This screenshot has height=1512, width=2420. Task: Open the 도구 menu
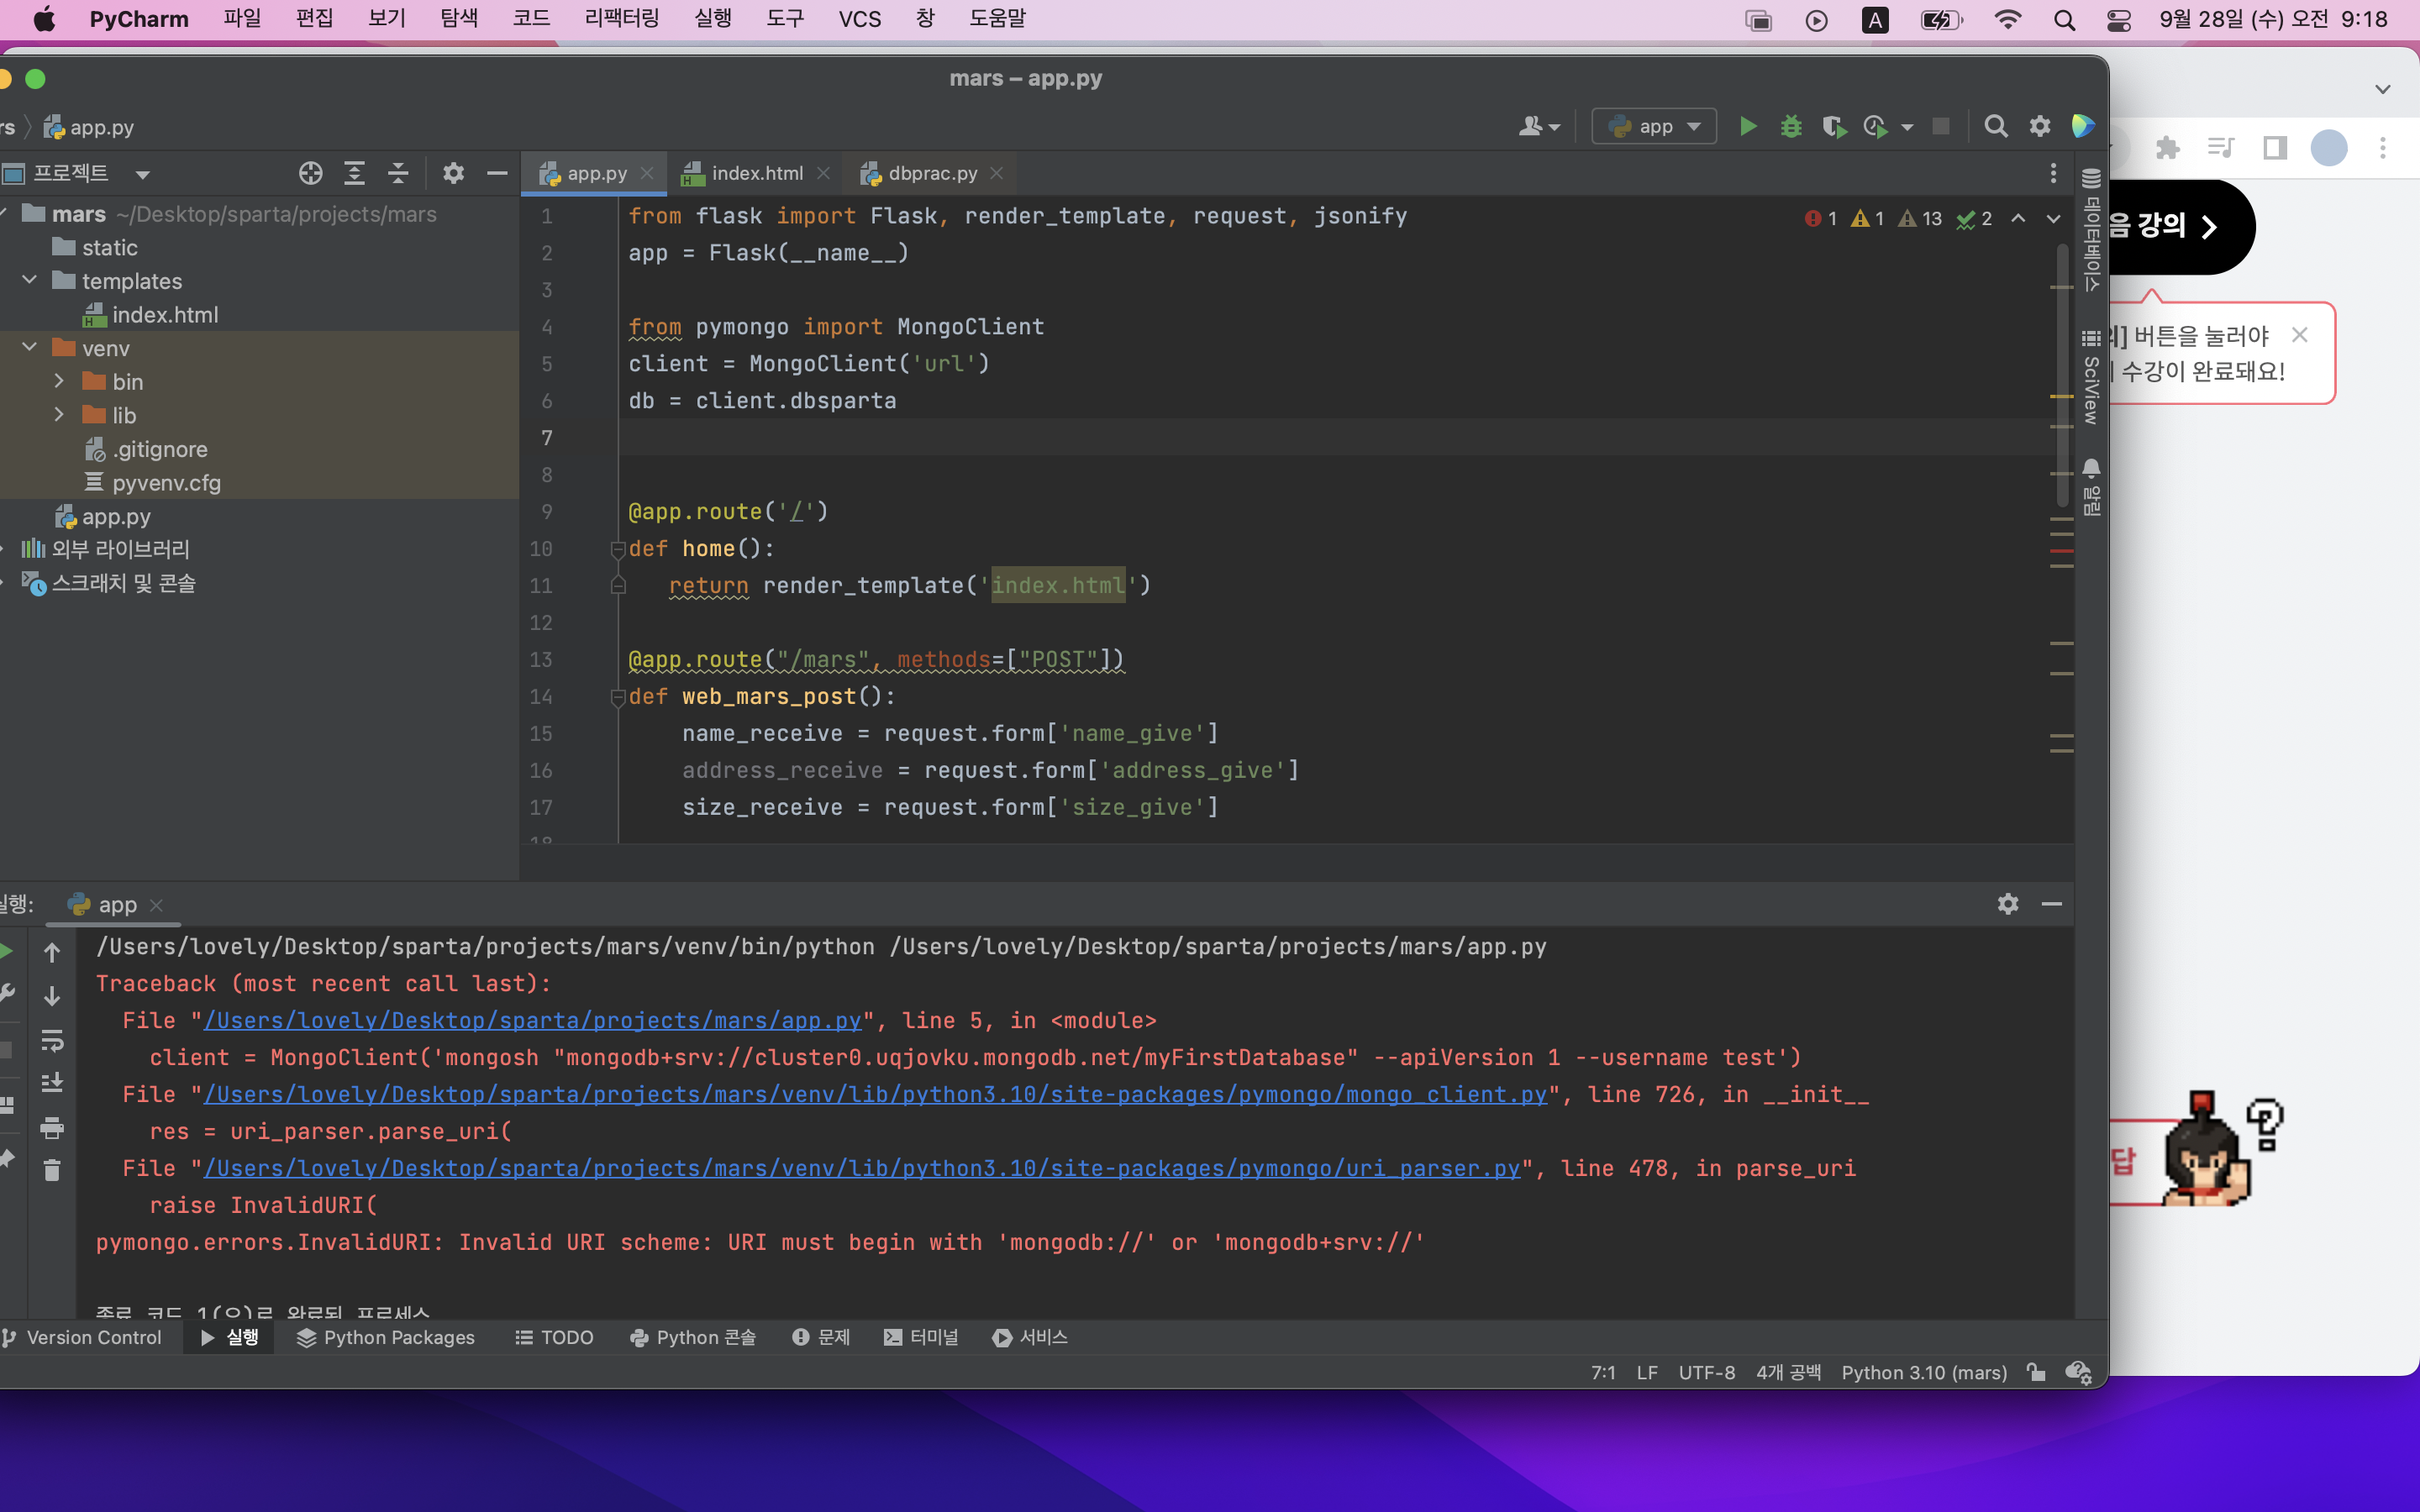point(786,19)
